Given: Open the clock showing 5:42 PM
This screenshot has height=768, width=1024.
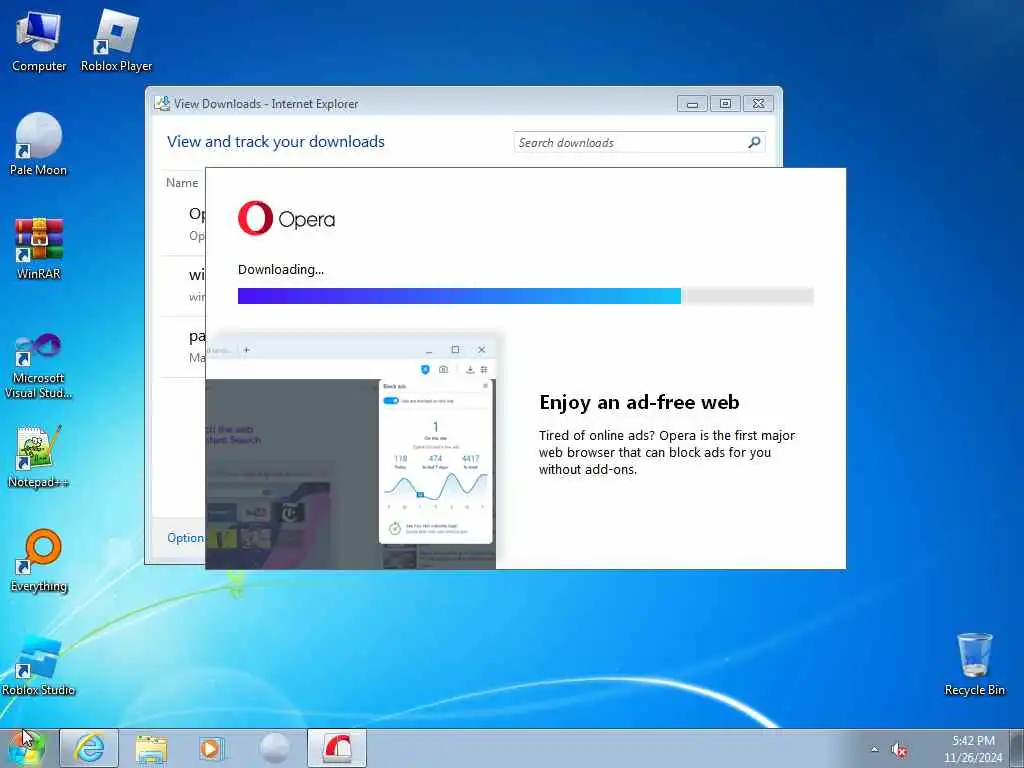Looking at the screenshot, I should click(973, 749).
